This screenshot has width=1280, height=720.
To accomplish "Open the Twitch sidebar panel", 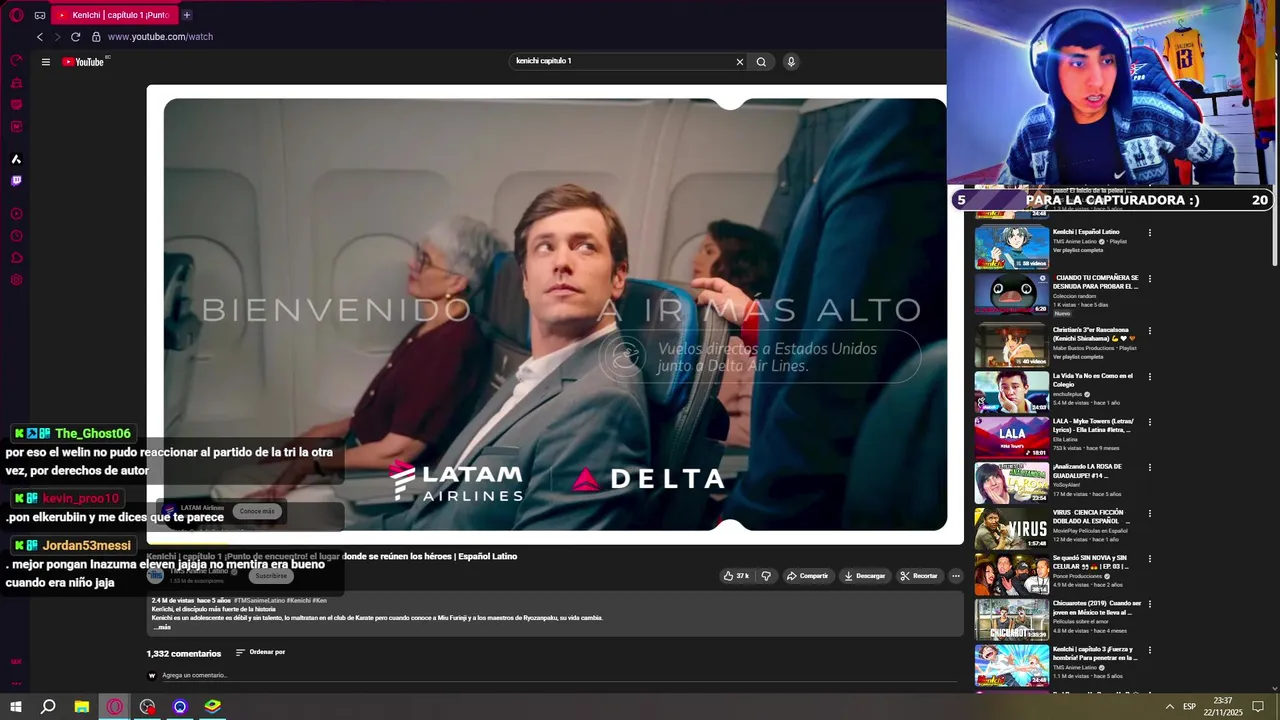I will click(x=16, y=181).
